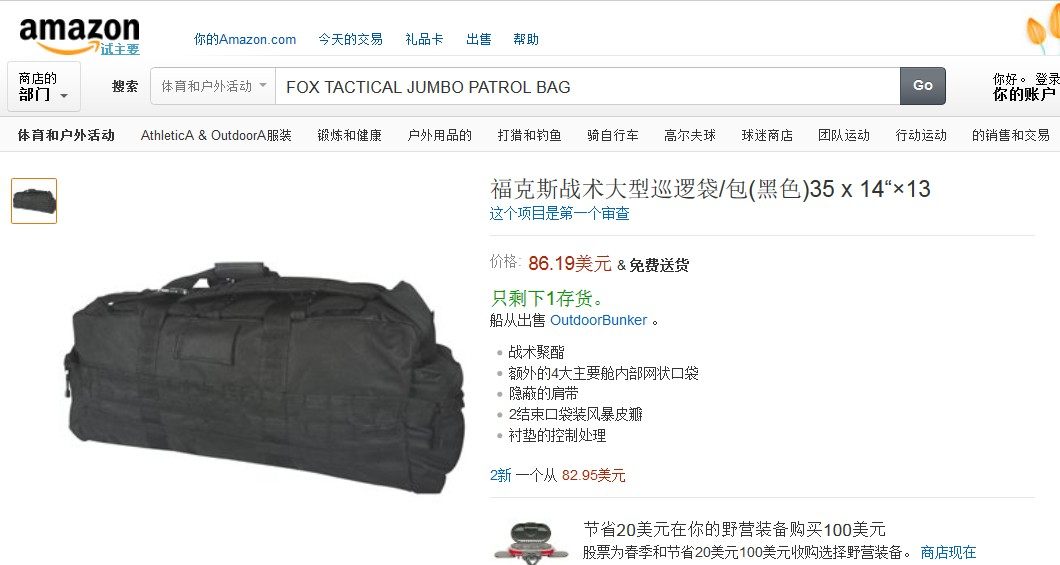
Task: Click the search field containing FOX TACTICAL
Action: pos(587,87)
